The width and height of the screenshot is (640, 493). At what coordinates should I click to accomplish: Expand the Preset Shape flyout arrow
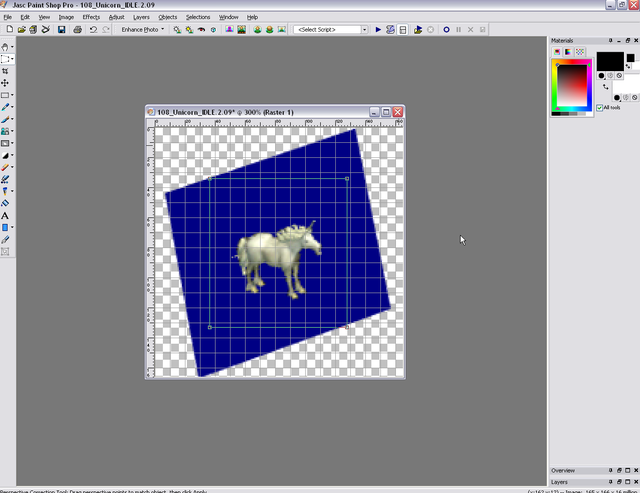click(x=12, y=227)
